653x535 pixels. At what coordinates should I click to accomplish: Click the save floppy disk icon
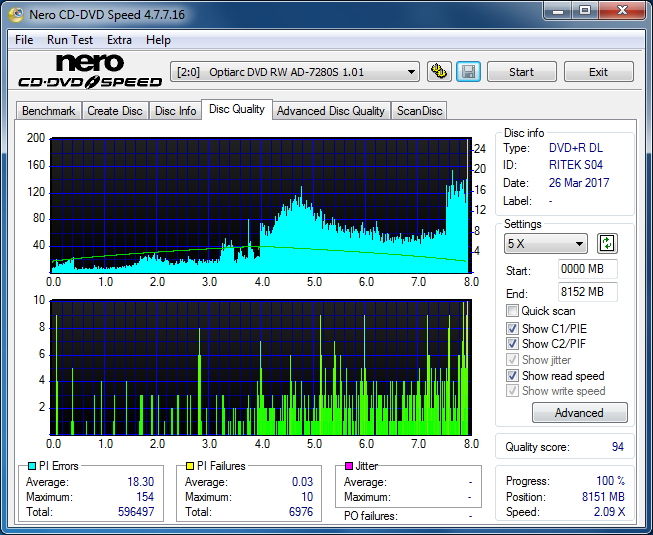[467, 72]
